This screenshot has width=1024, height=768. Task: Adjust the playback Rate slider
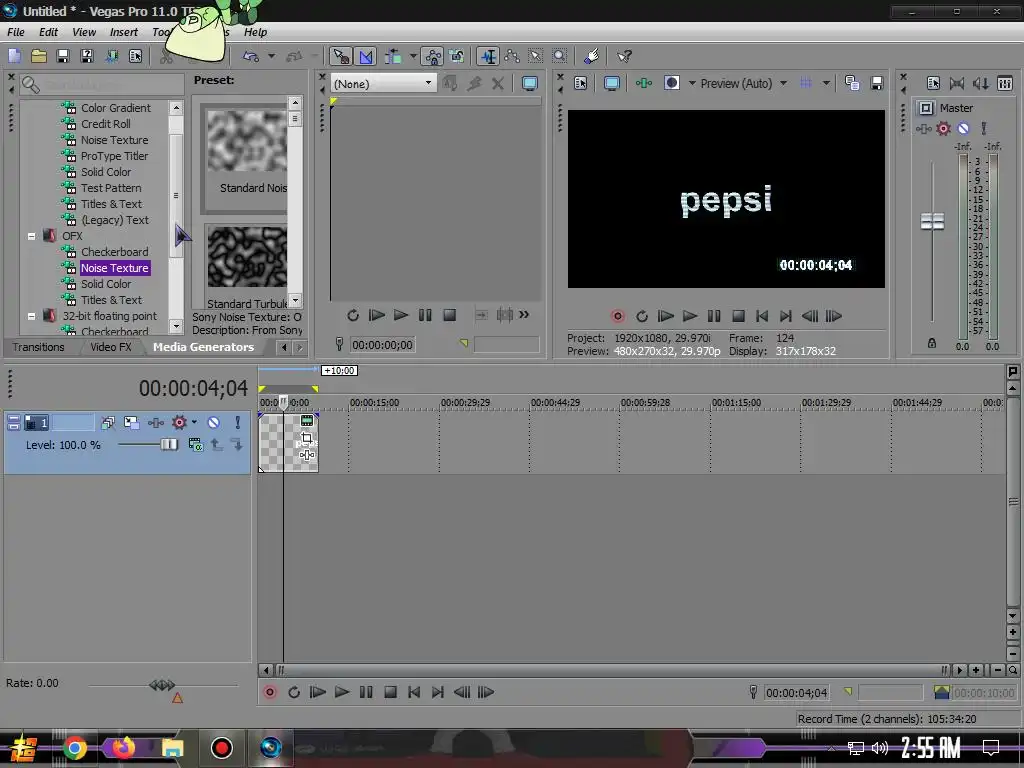(x=162, y=684)
